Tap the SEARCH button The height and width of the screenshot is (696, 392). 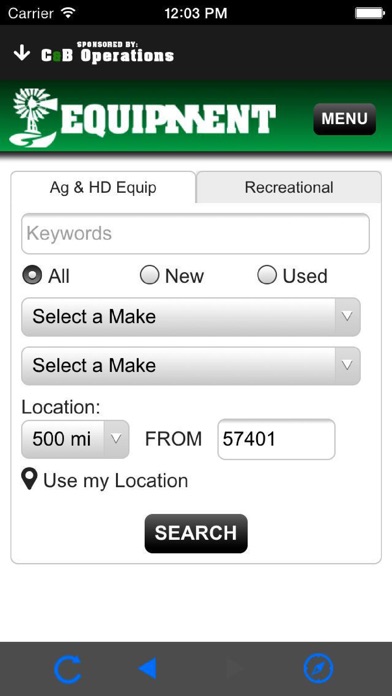196,533
